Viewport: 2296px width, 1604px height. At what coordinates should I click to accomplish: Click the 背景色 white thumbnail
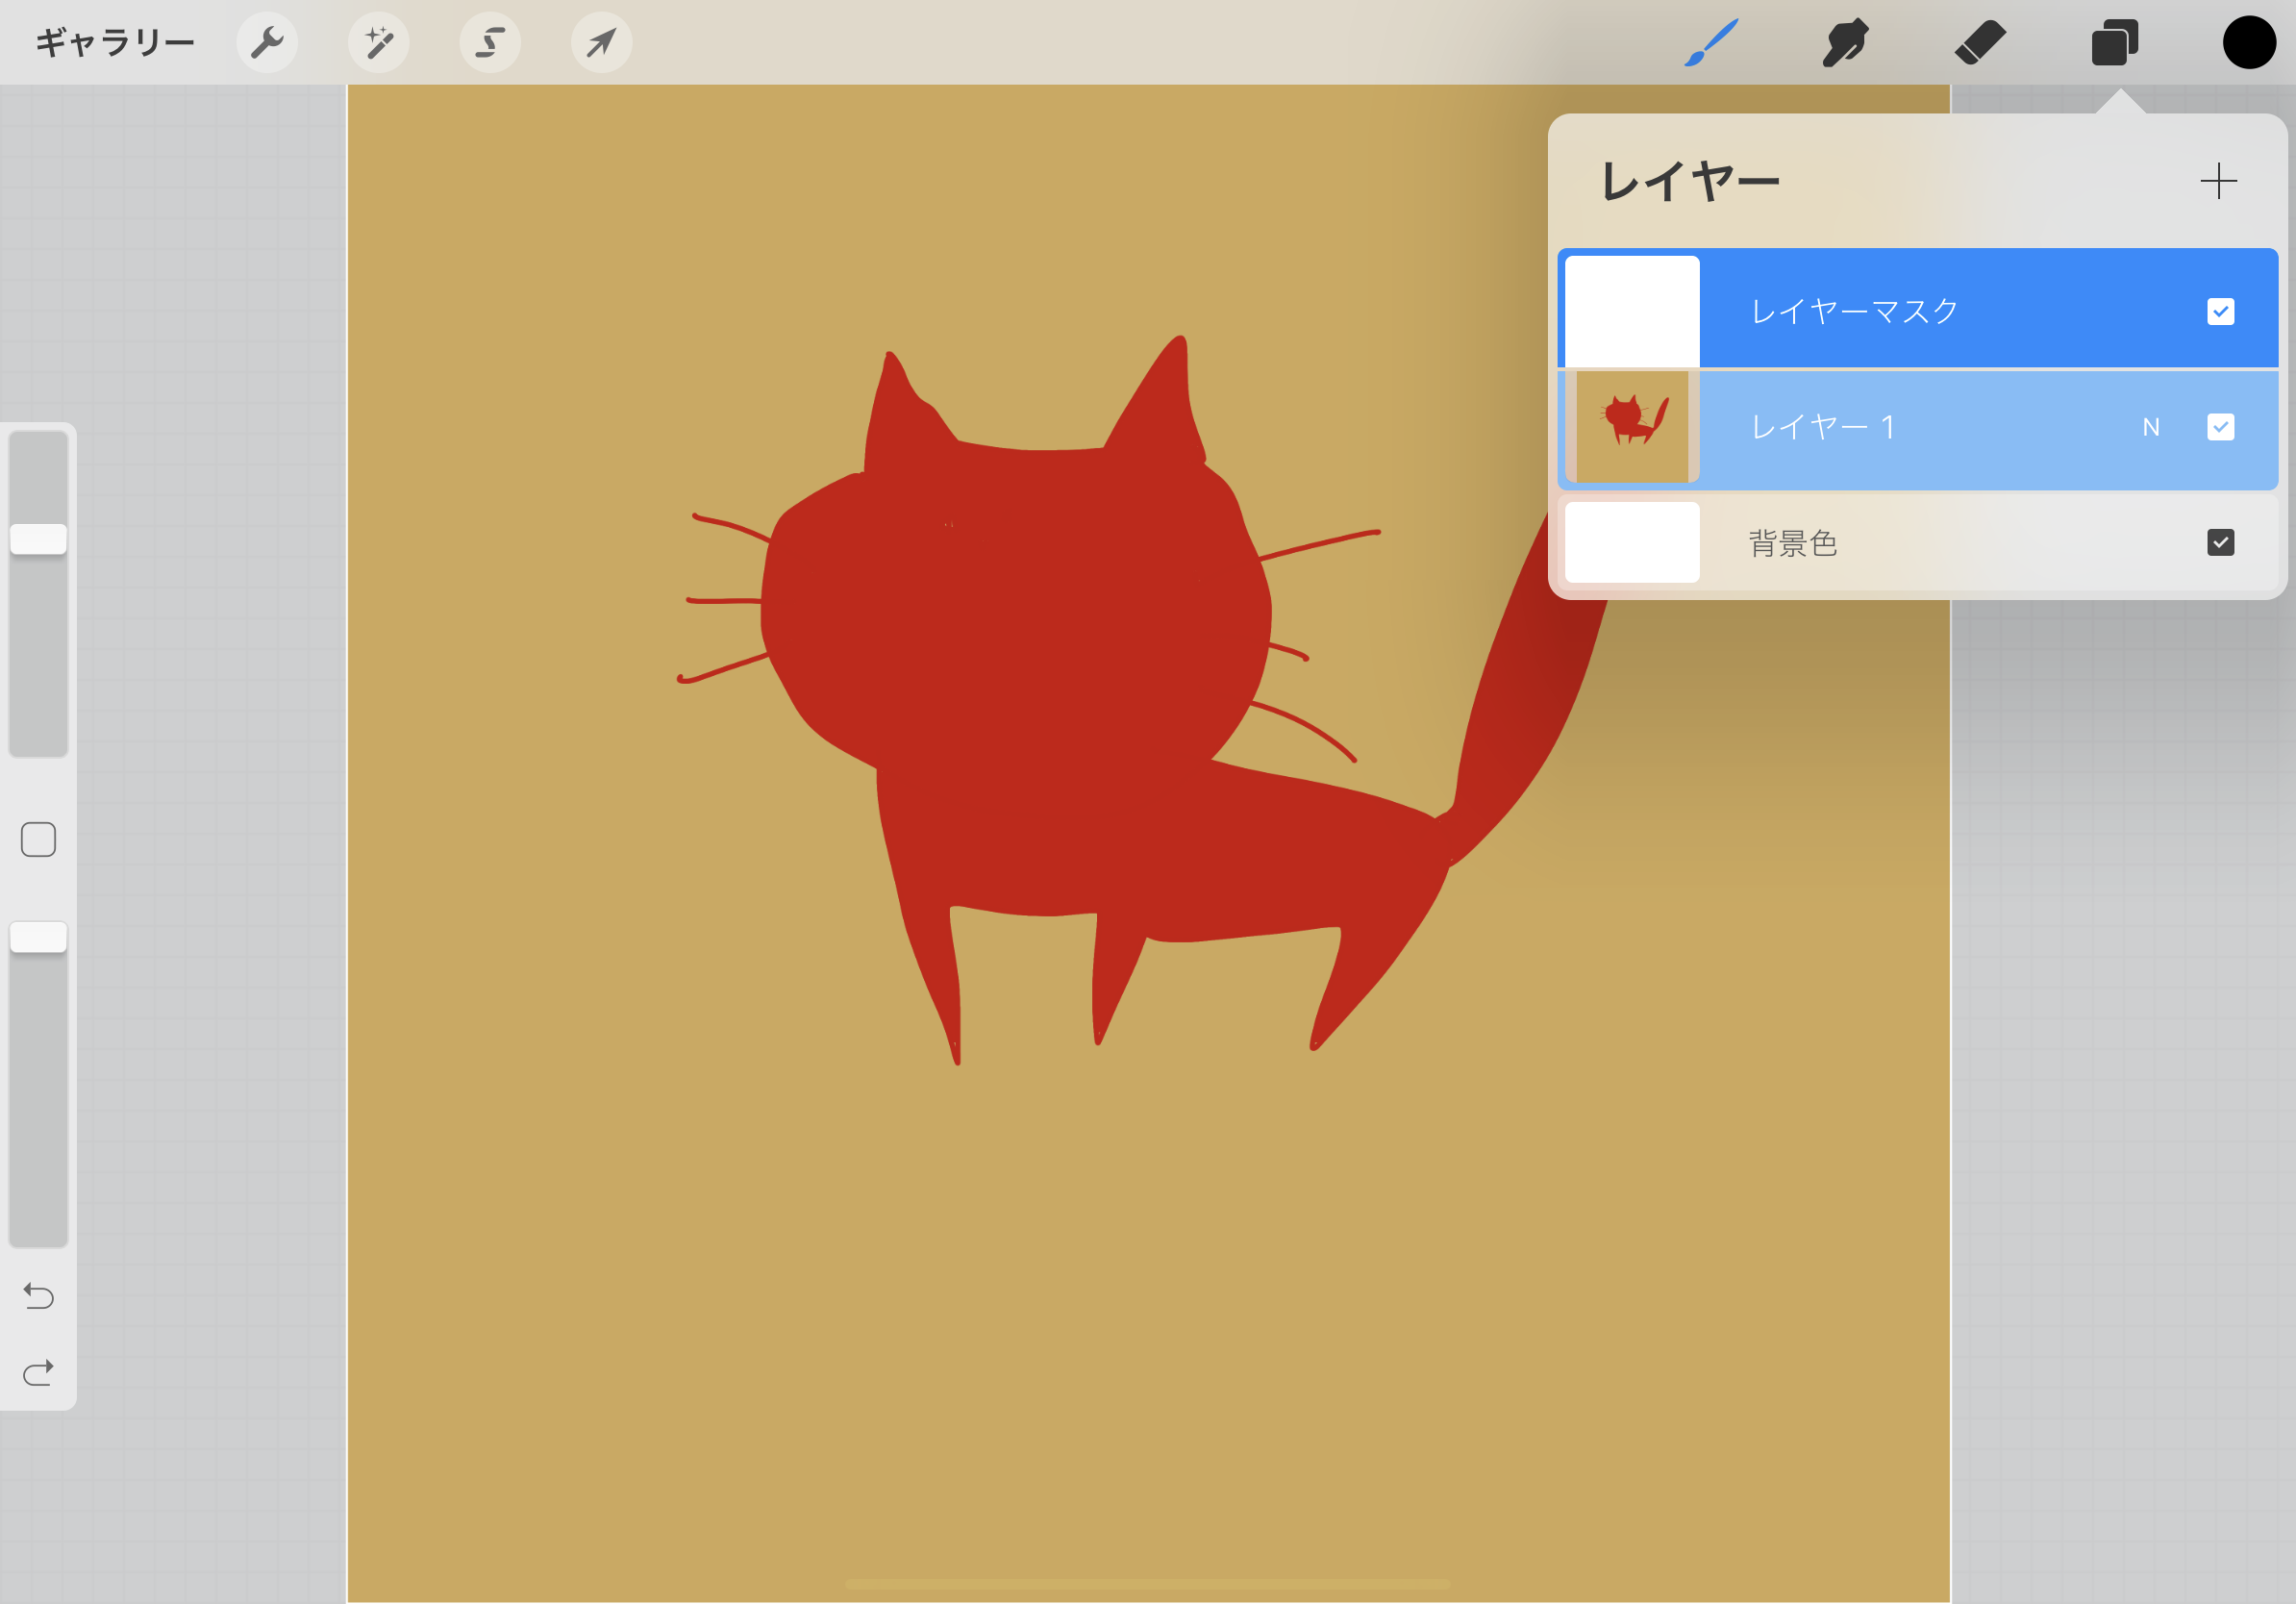pos(1631,542)
